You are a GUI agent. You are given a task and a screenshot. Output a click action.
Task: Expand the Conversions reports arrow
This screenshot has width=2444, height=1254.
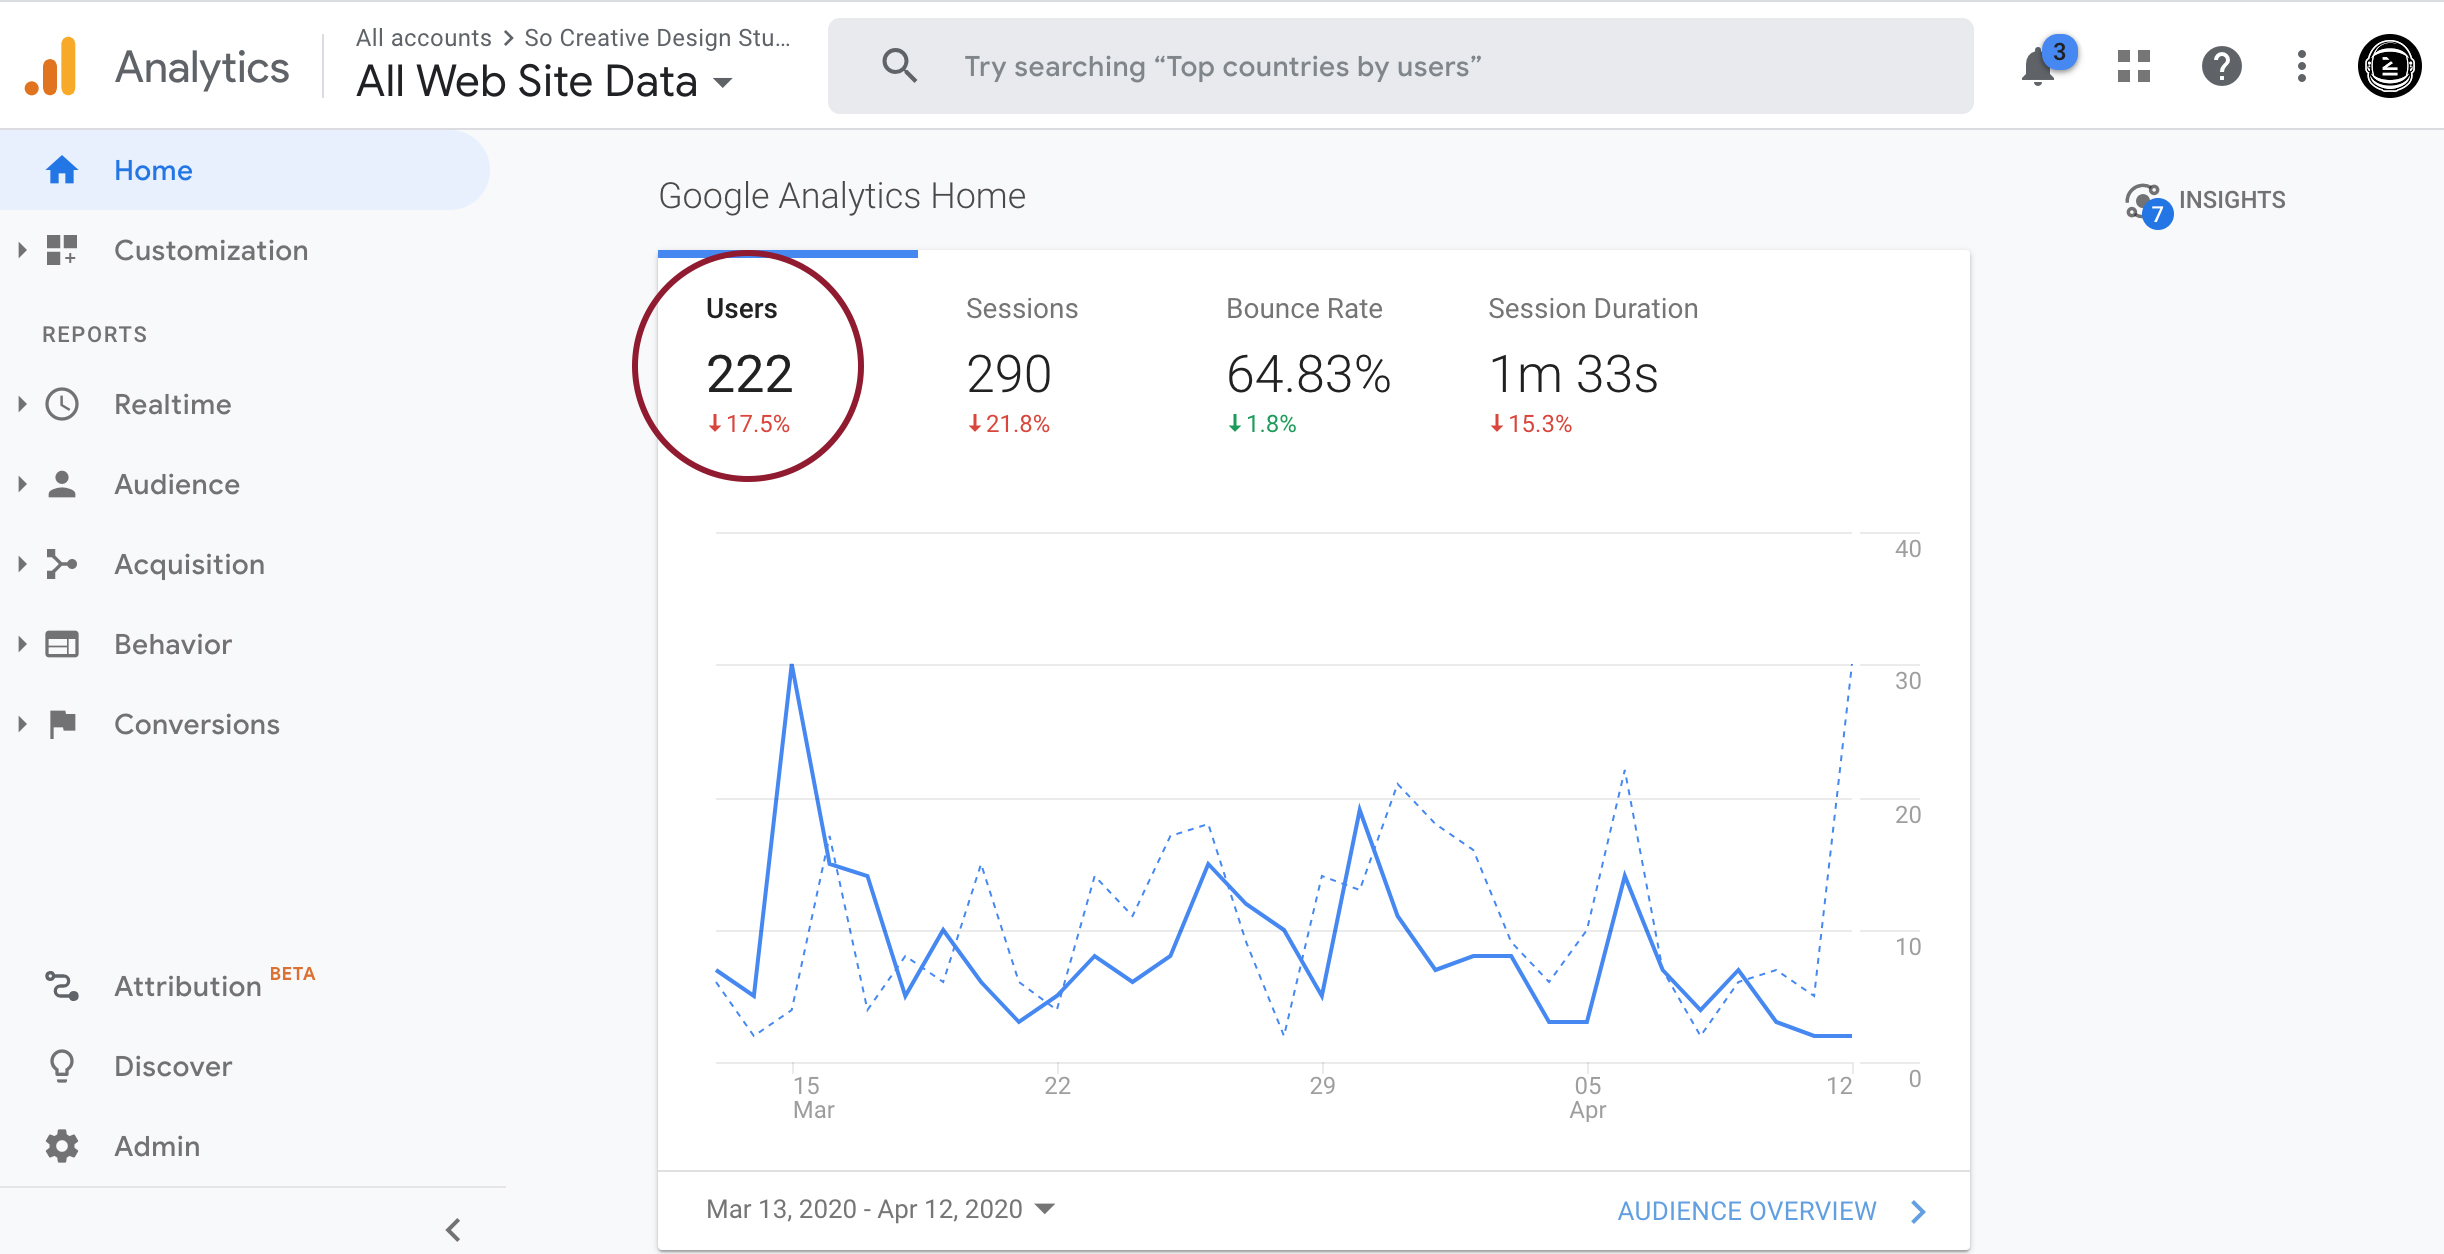pos(22,724)
